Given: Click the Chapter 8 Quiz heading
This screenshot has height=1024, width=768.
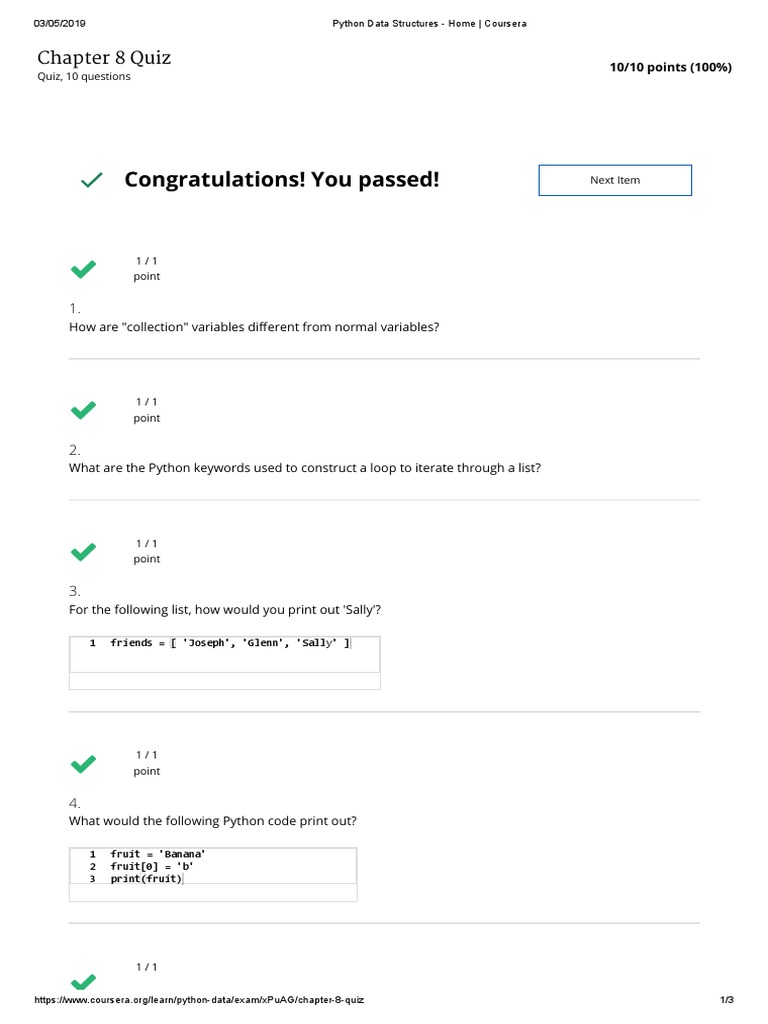Looking at the screenshot, I should tap(104, 58).
